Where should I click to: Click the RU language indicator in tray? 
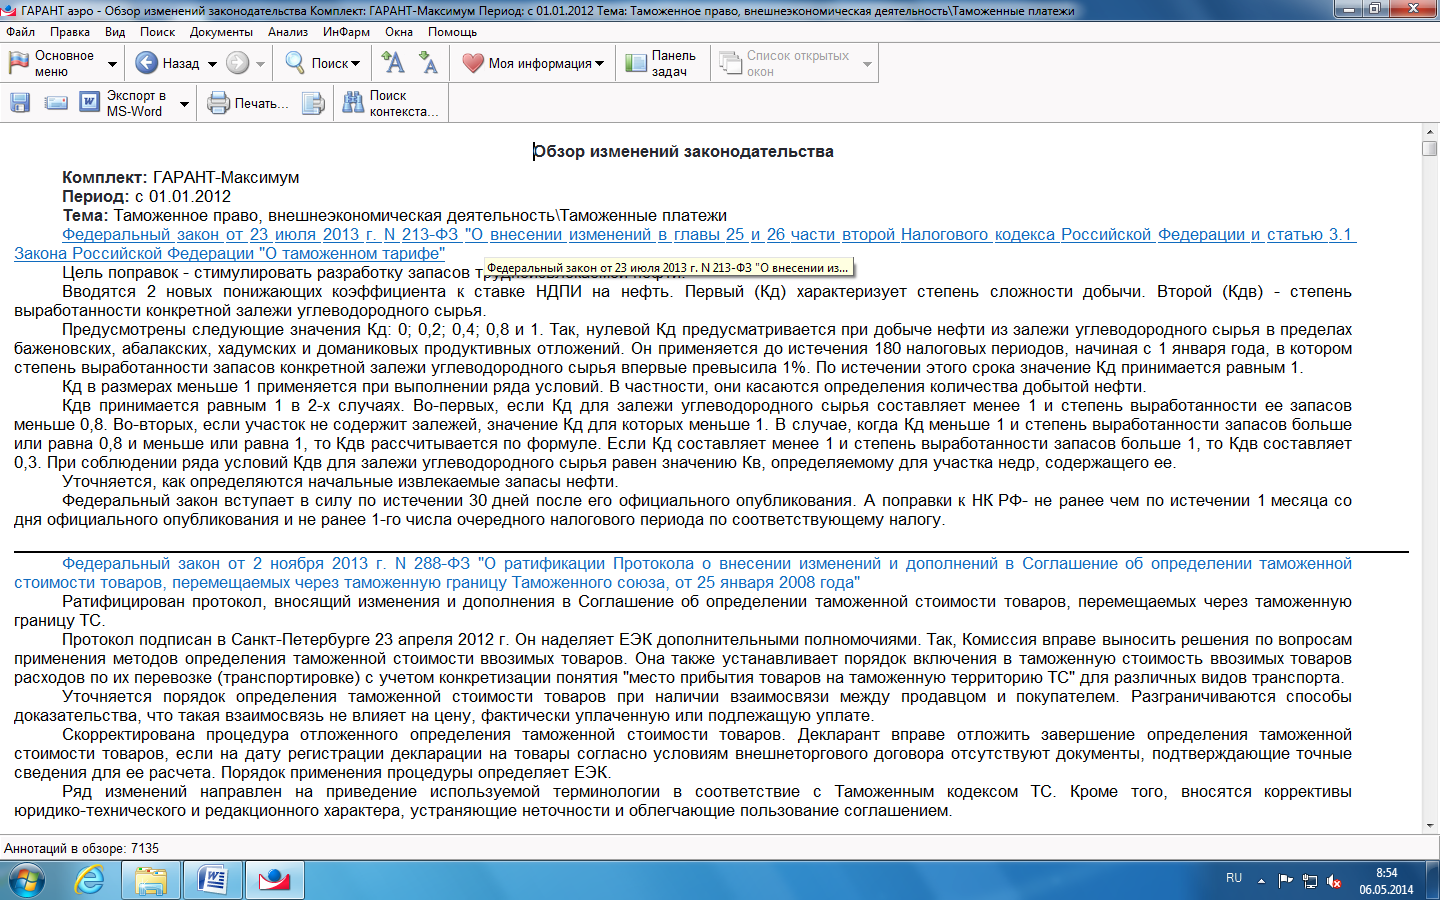(x=1234, y=878)
